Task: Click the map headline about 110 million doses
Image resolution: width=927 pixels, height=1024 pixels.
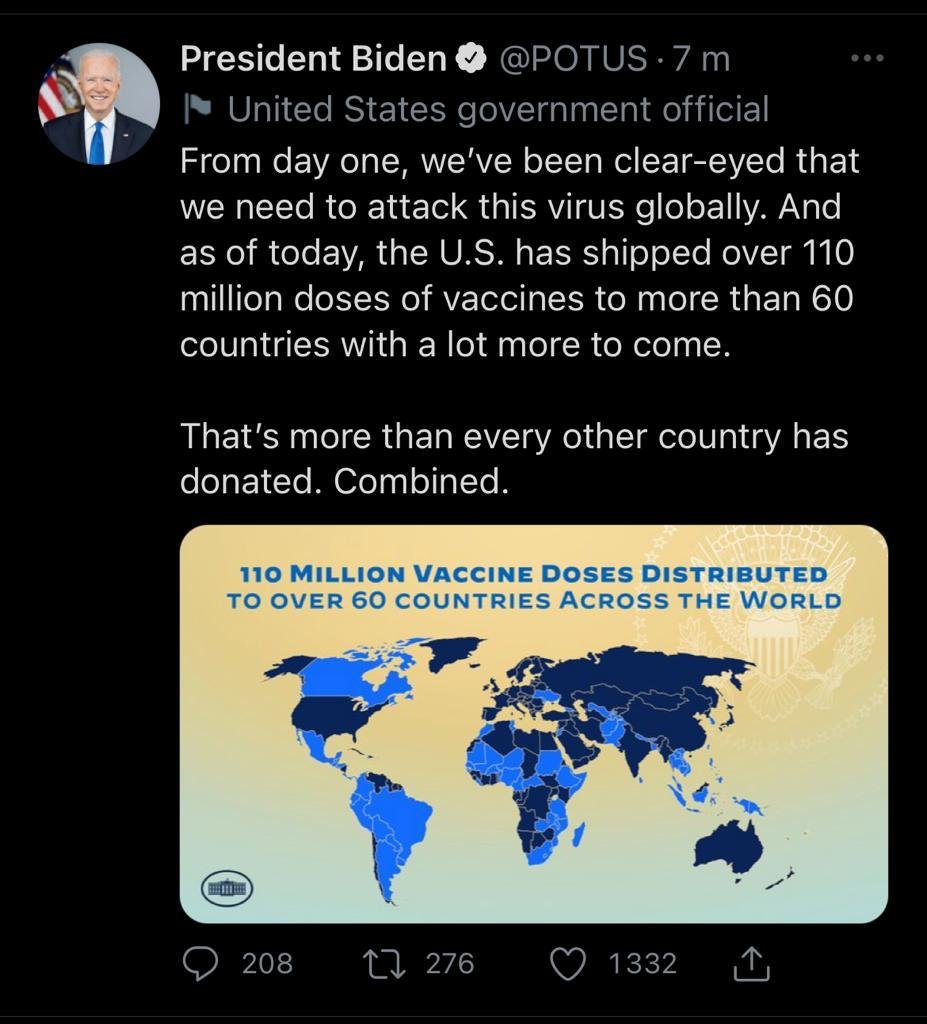Action: (x=534, y=587)
